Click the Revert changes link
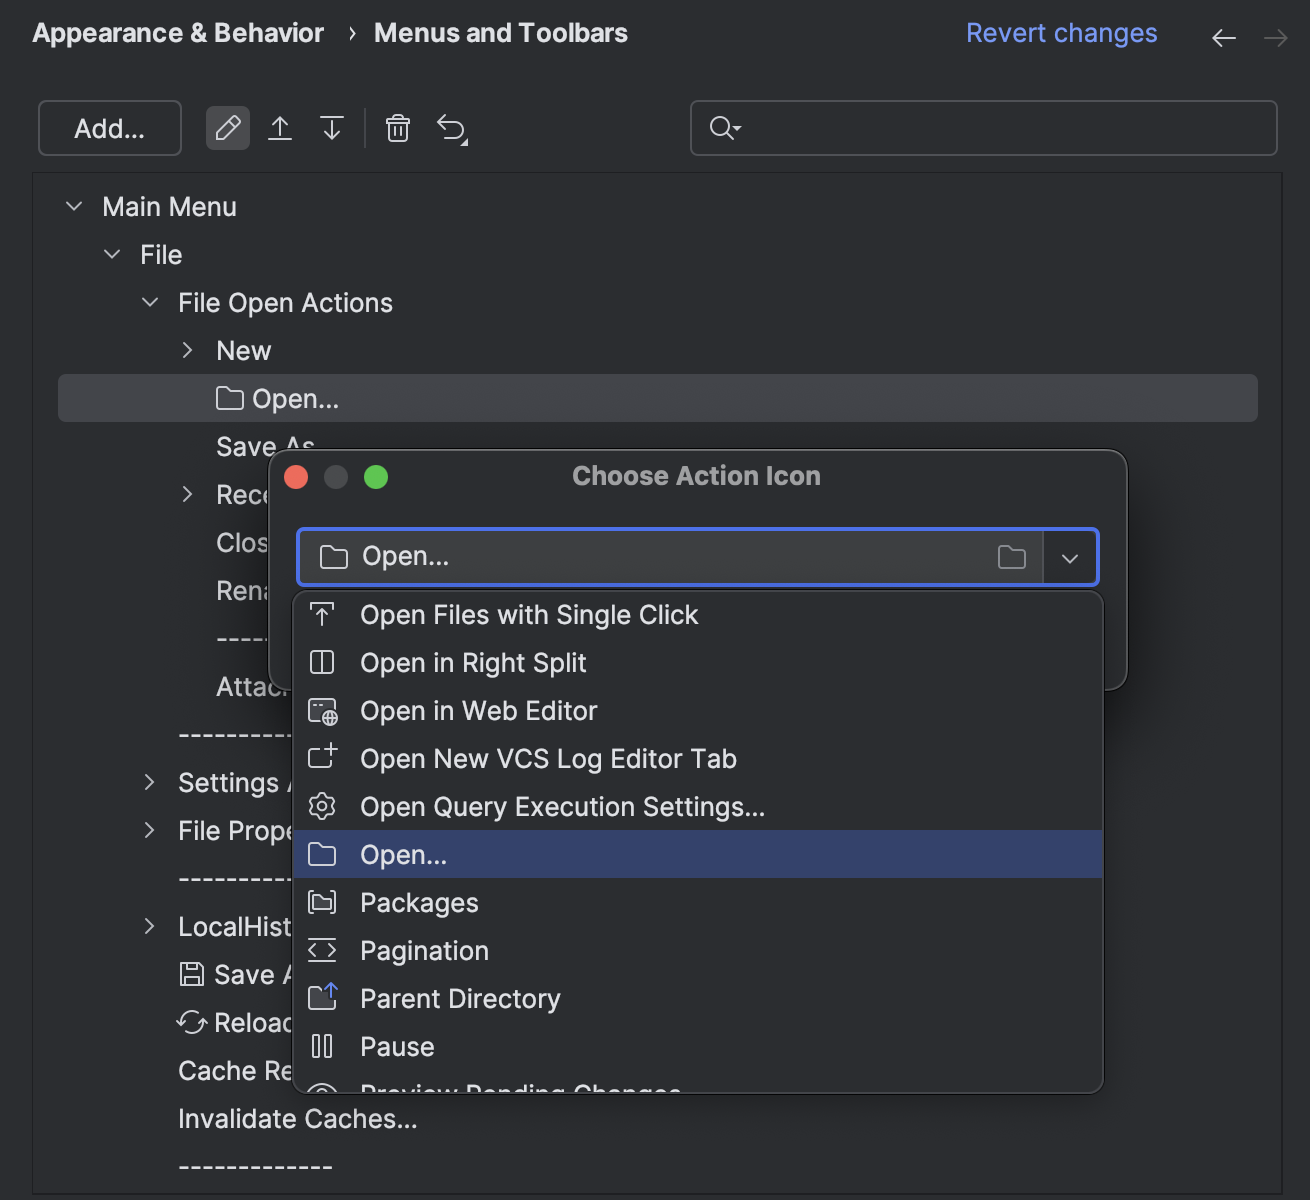The image size is (1310, 1200). (1061, 33)
